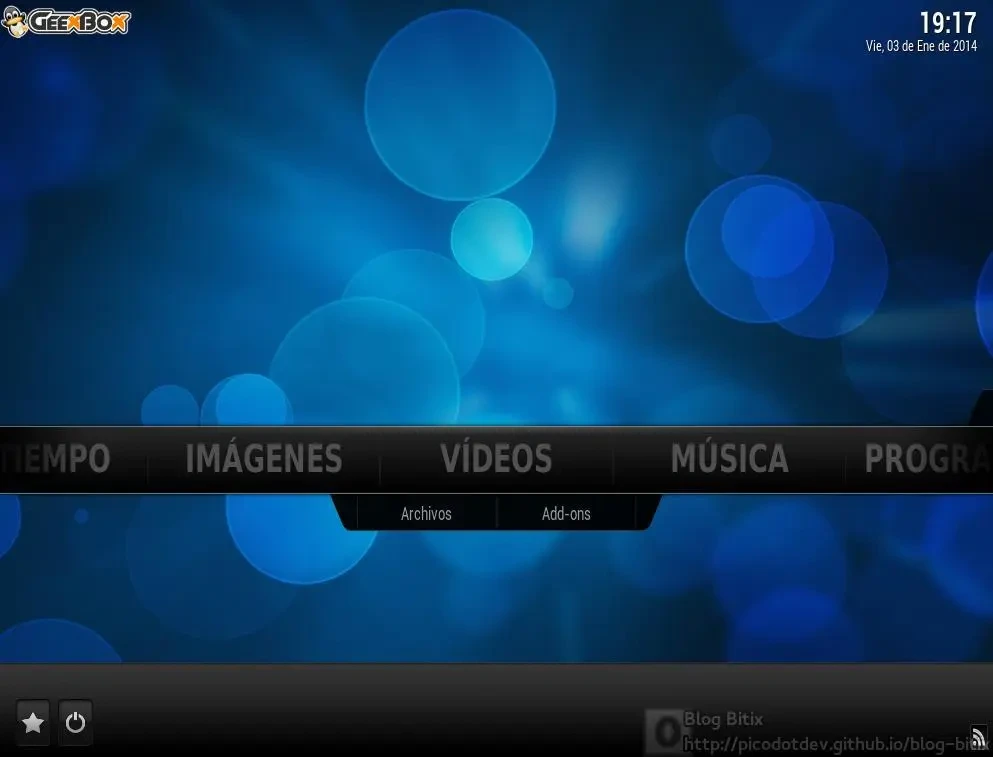Click the Blog Bitix watermark text
This screenshot has width=993, height=757.
click(723, 719)
